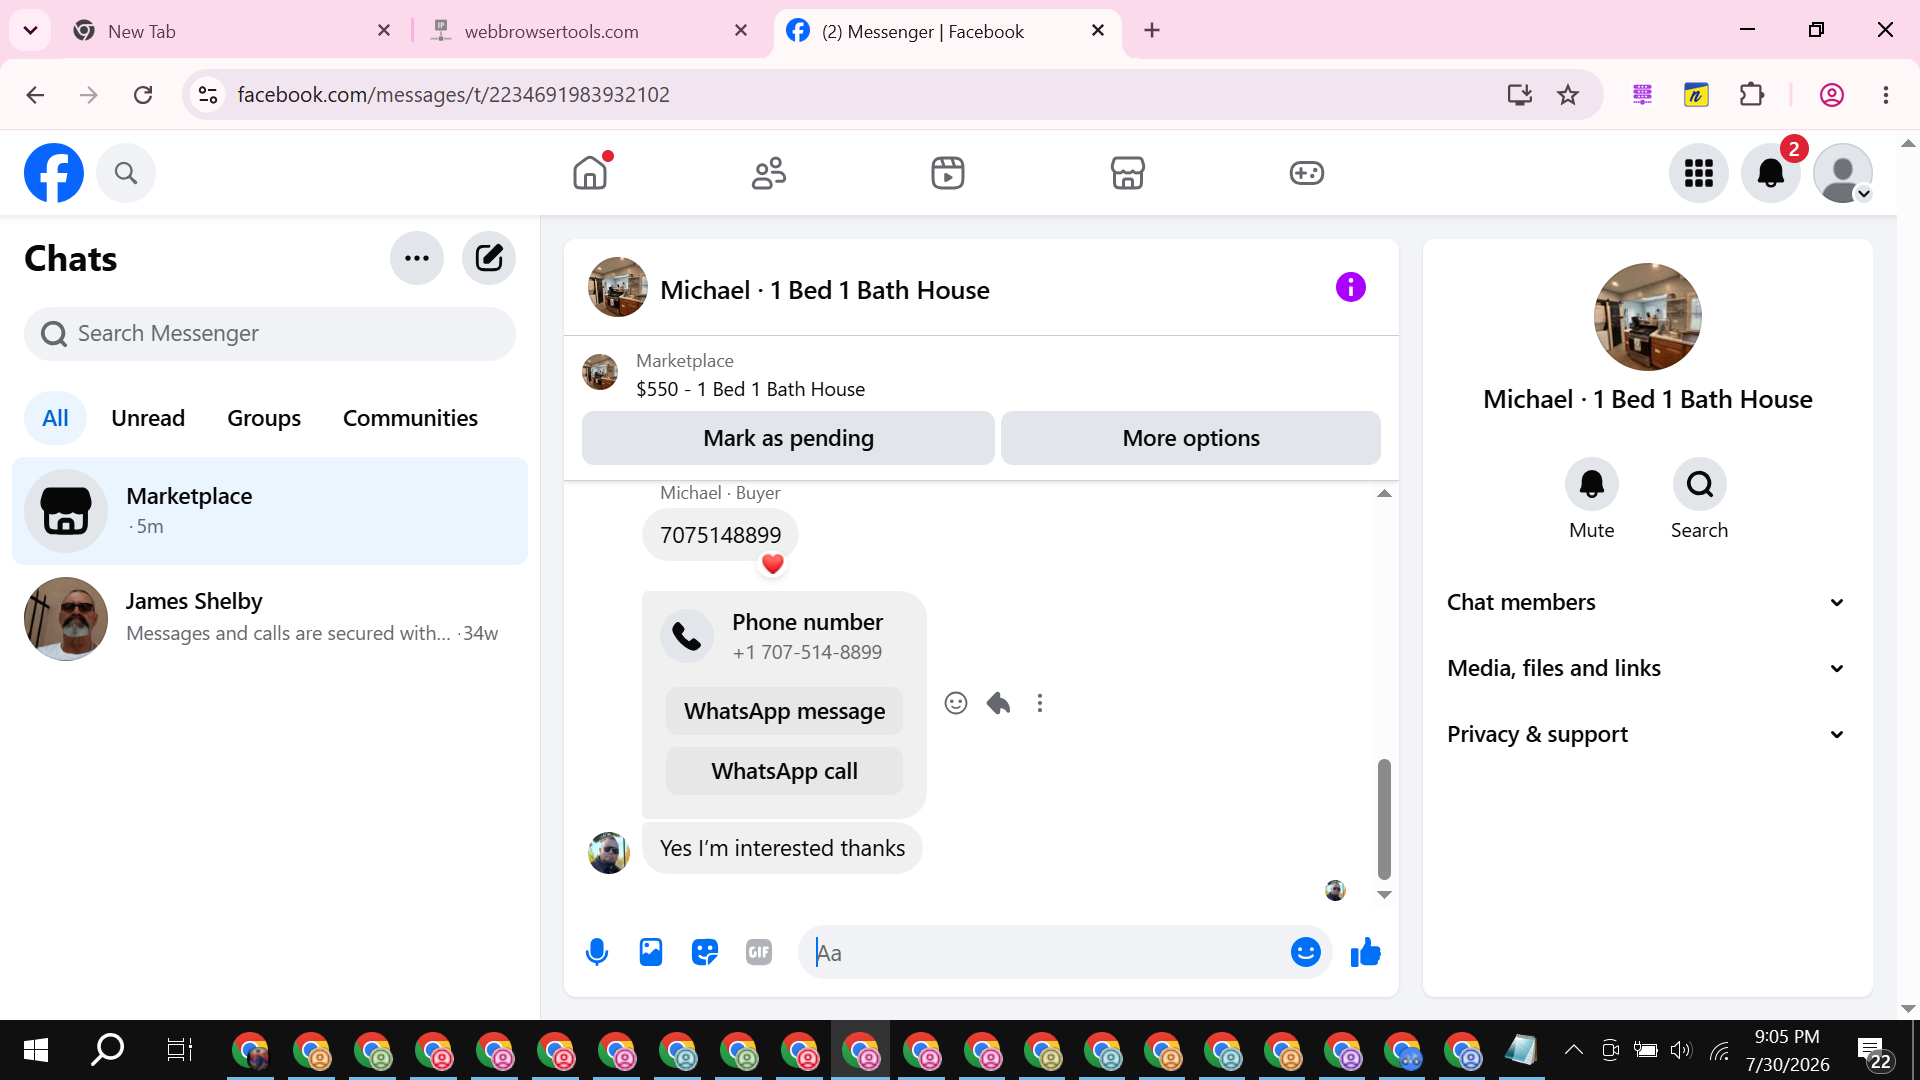
Task: Open chat options three-dot menu in Chats header
Action: [417, 258]
